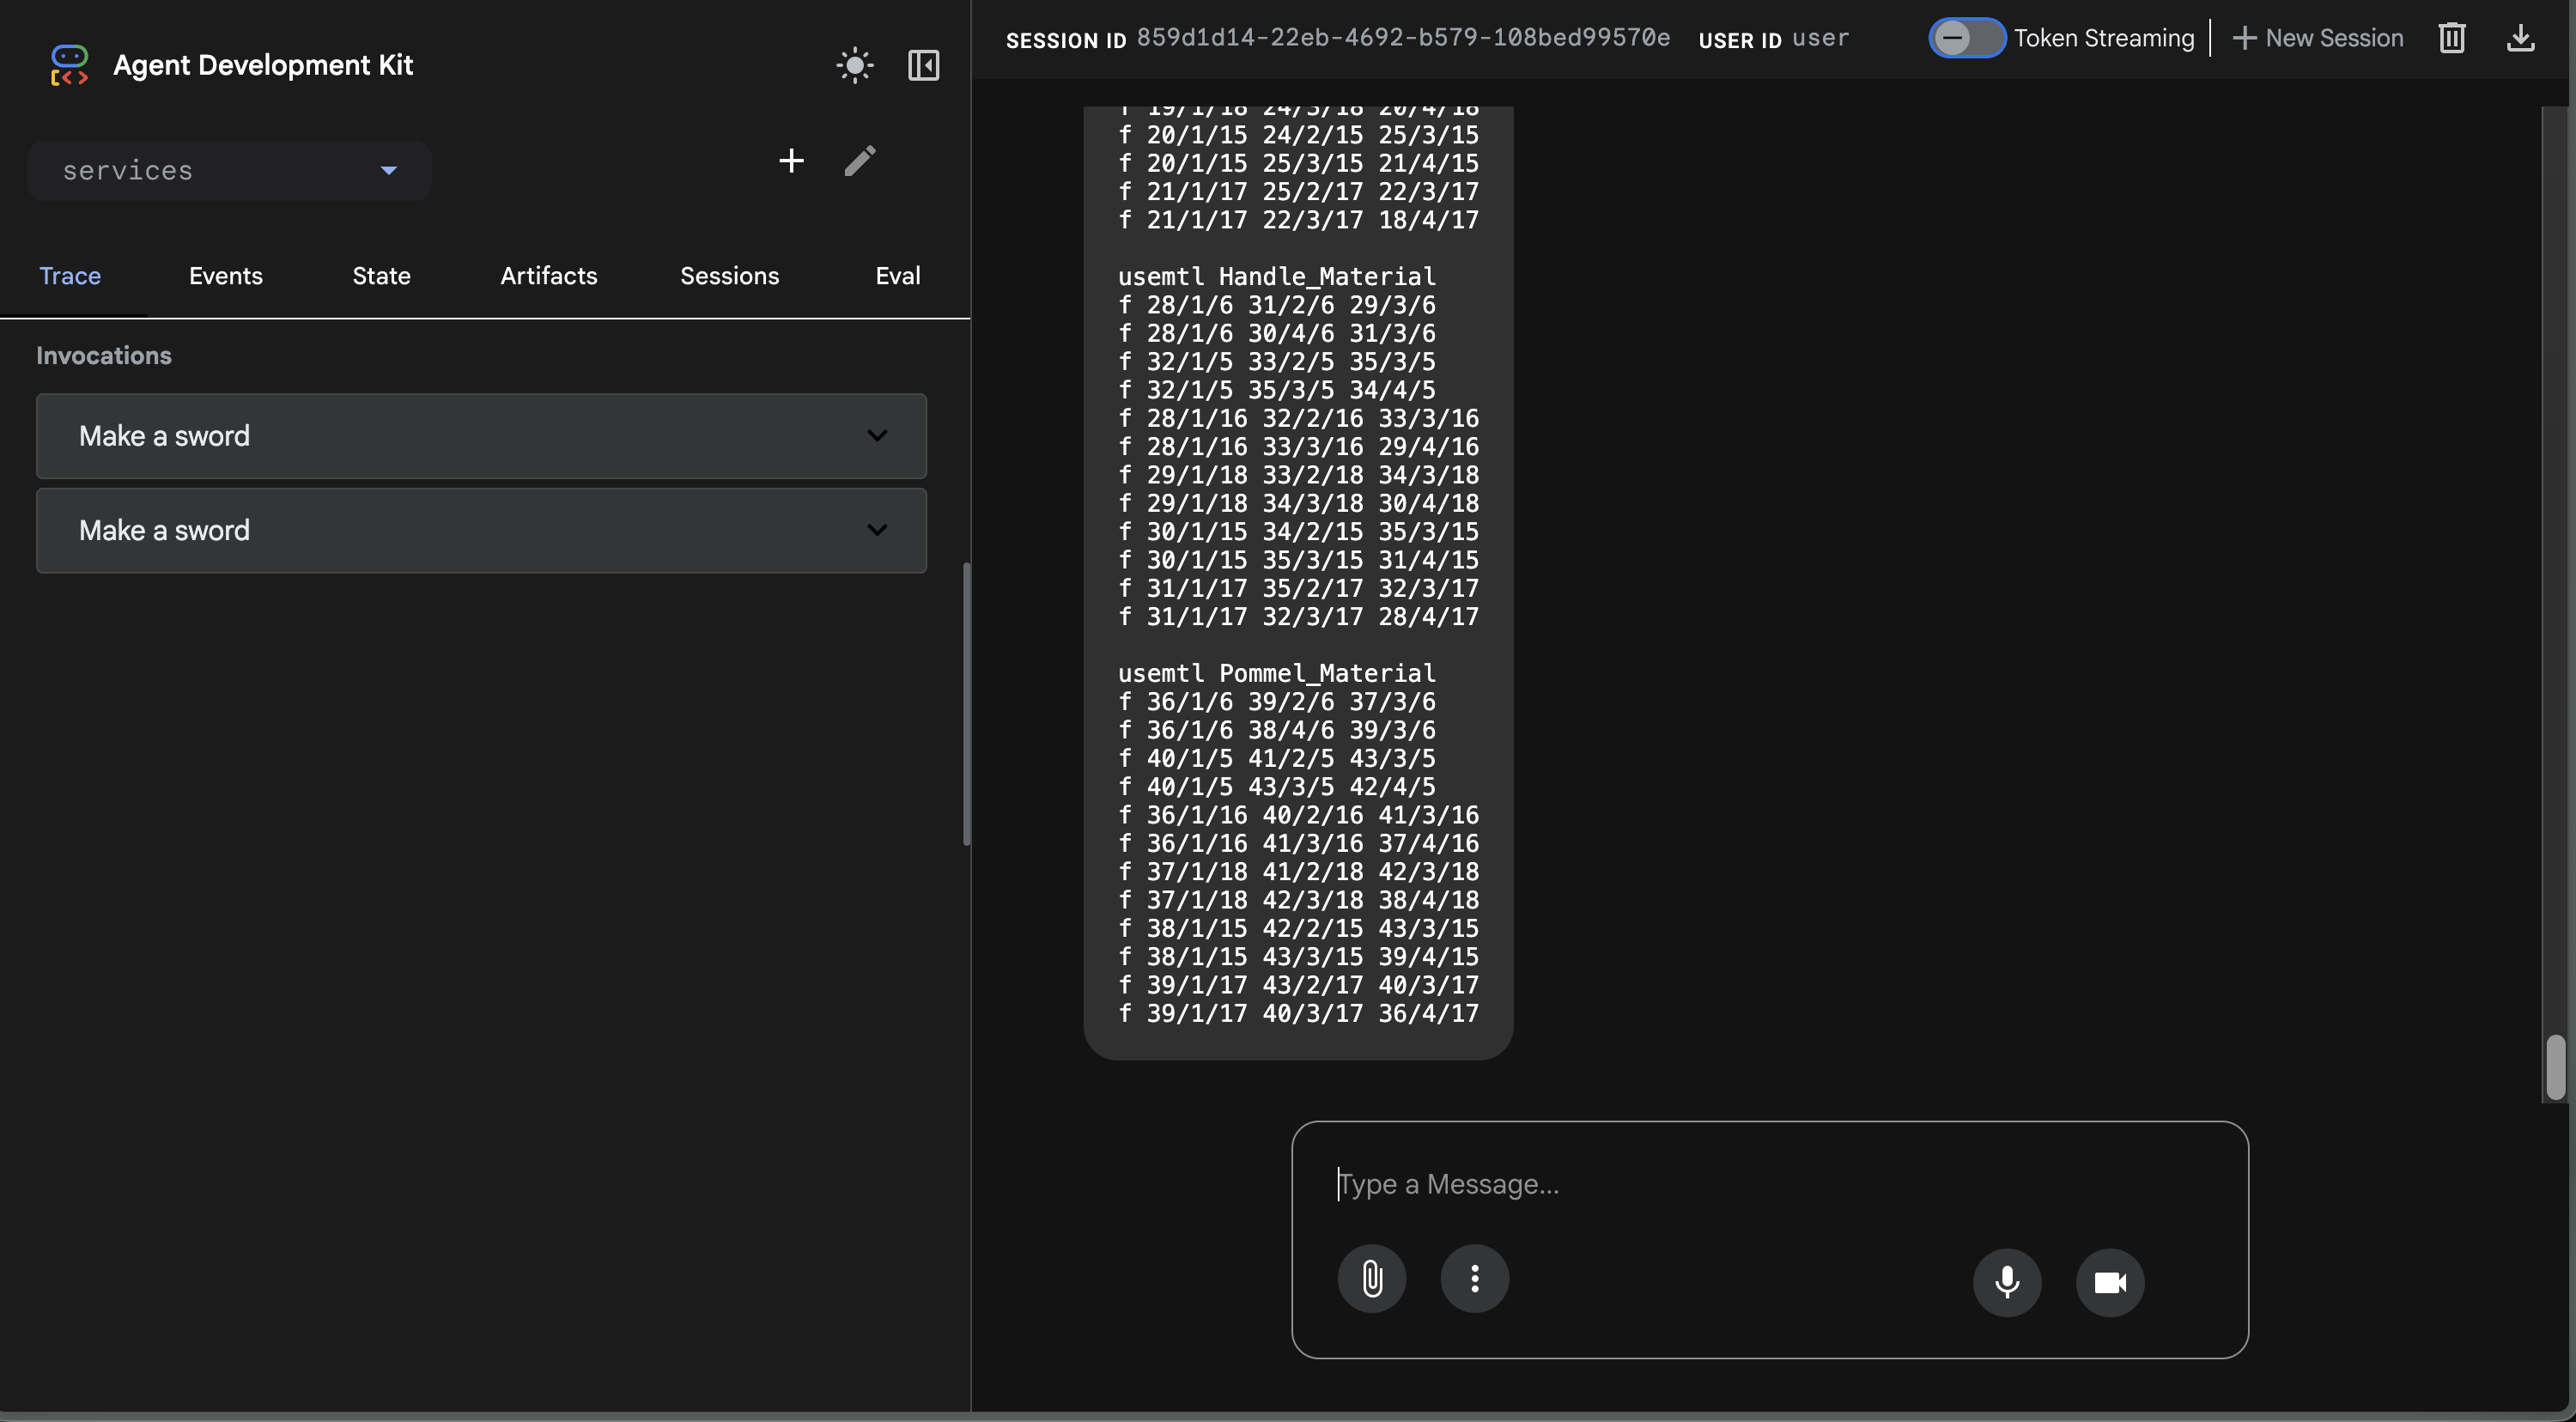Export session with the download icon

point(2520,38)
